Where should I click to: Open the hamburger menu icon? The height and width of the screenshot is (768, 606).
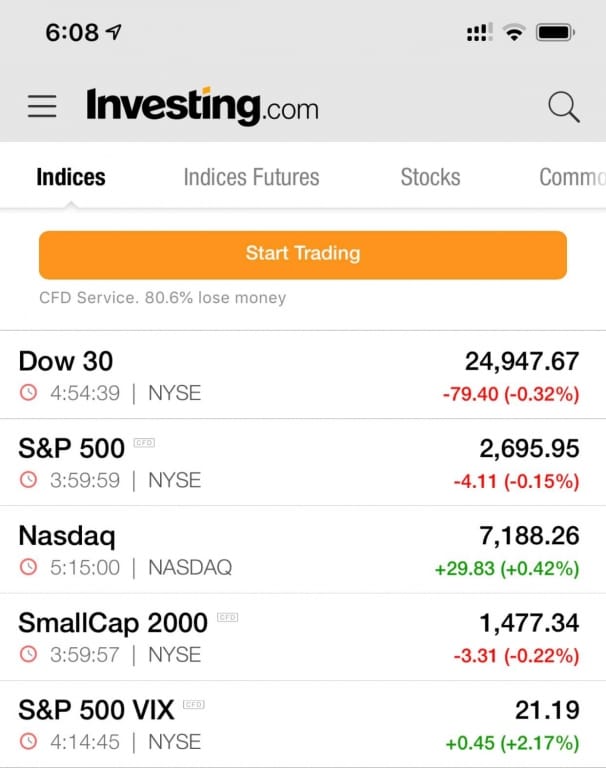click(x=42, y=106)
